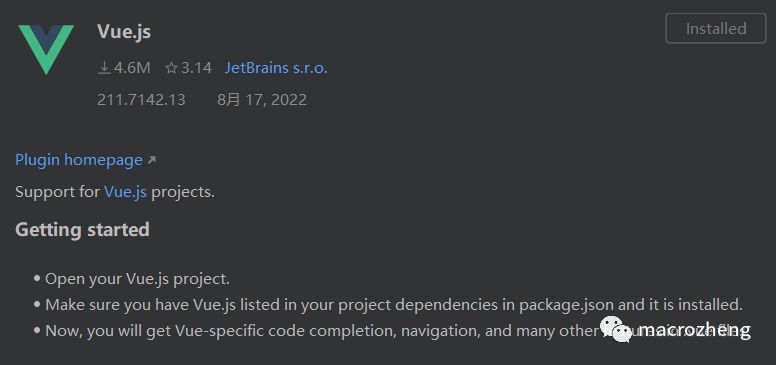Viewport: 776px width, 365px height.
Task: Click the WeChat bubble watermark icon
Action: 616,329
